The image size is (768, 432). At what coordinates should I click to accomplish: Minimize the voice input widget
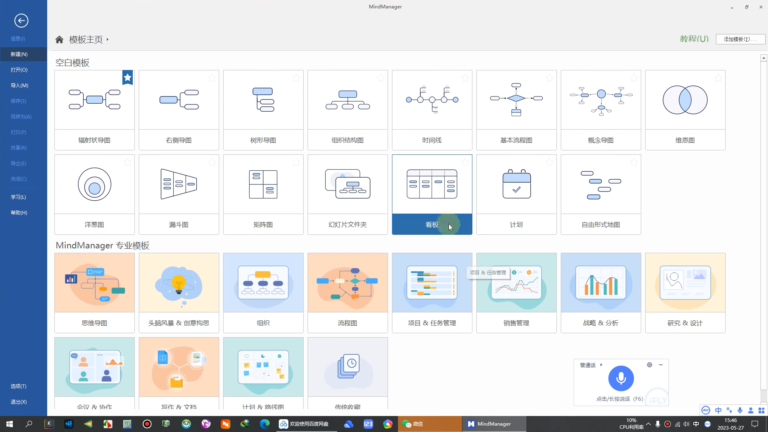pos(661,365)
